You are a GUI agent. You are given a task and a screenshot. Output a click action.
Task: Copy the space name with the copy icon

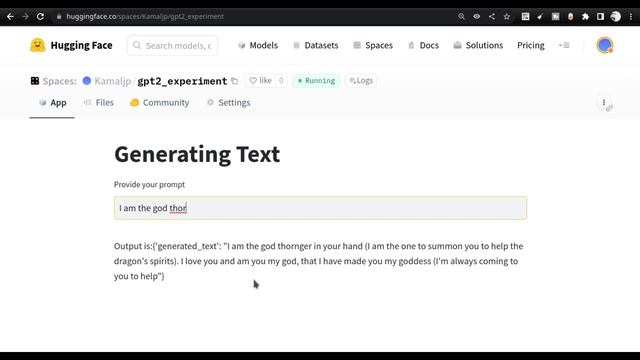click(x=234, y=81)
